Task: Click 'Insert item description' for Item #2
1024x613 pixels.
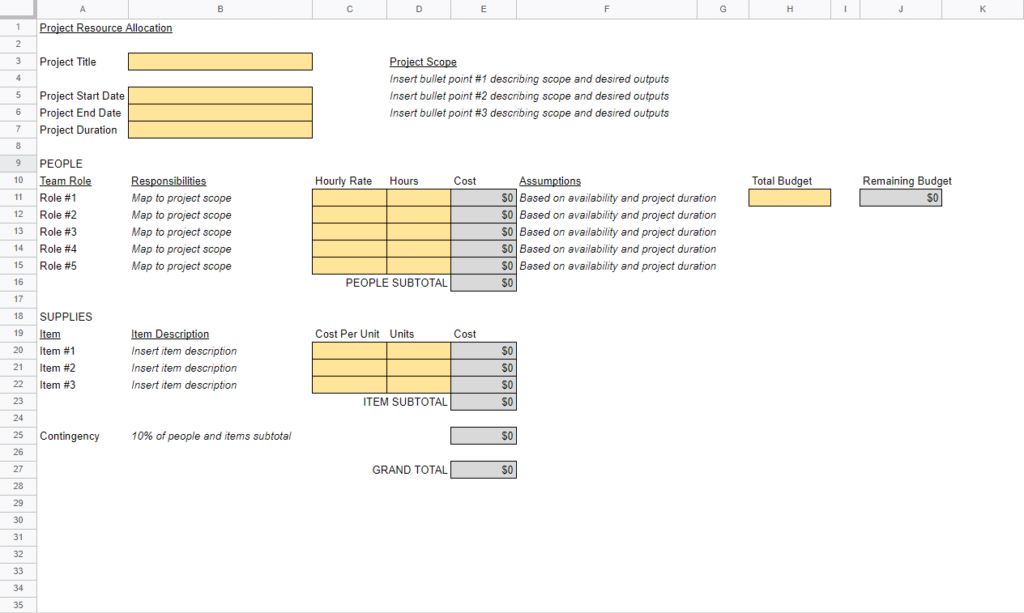Action: [x=184, y=368]
